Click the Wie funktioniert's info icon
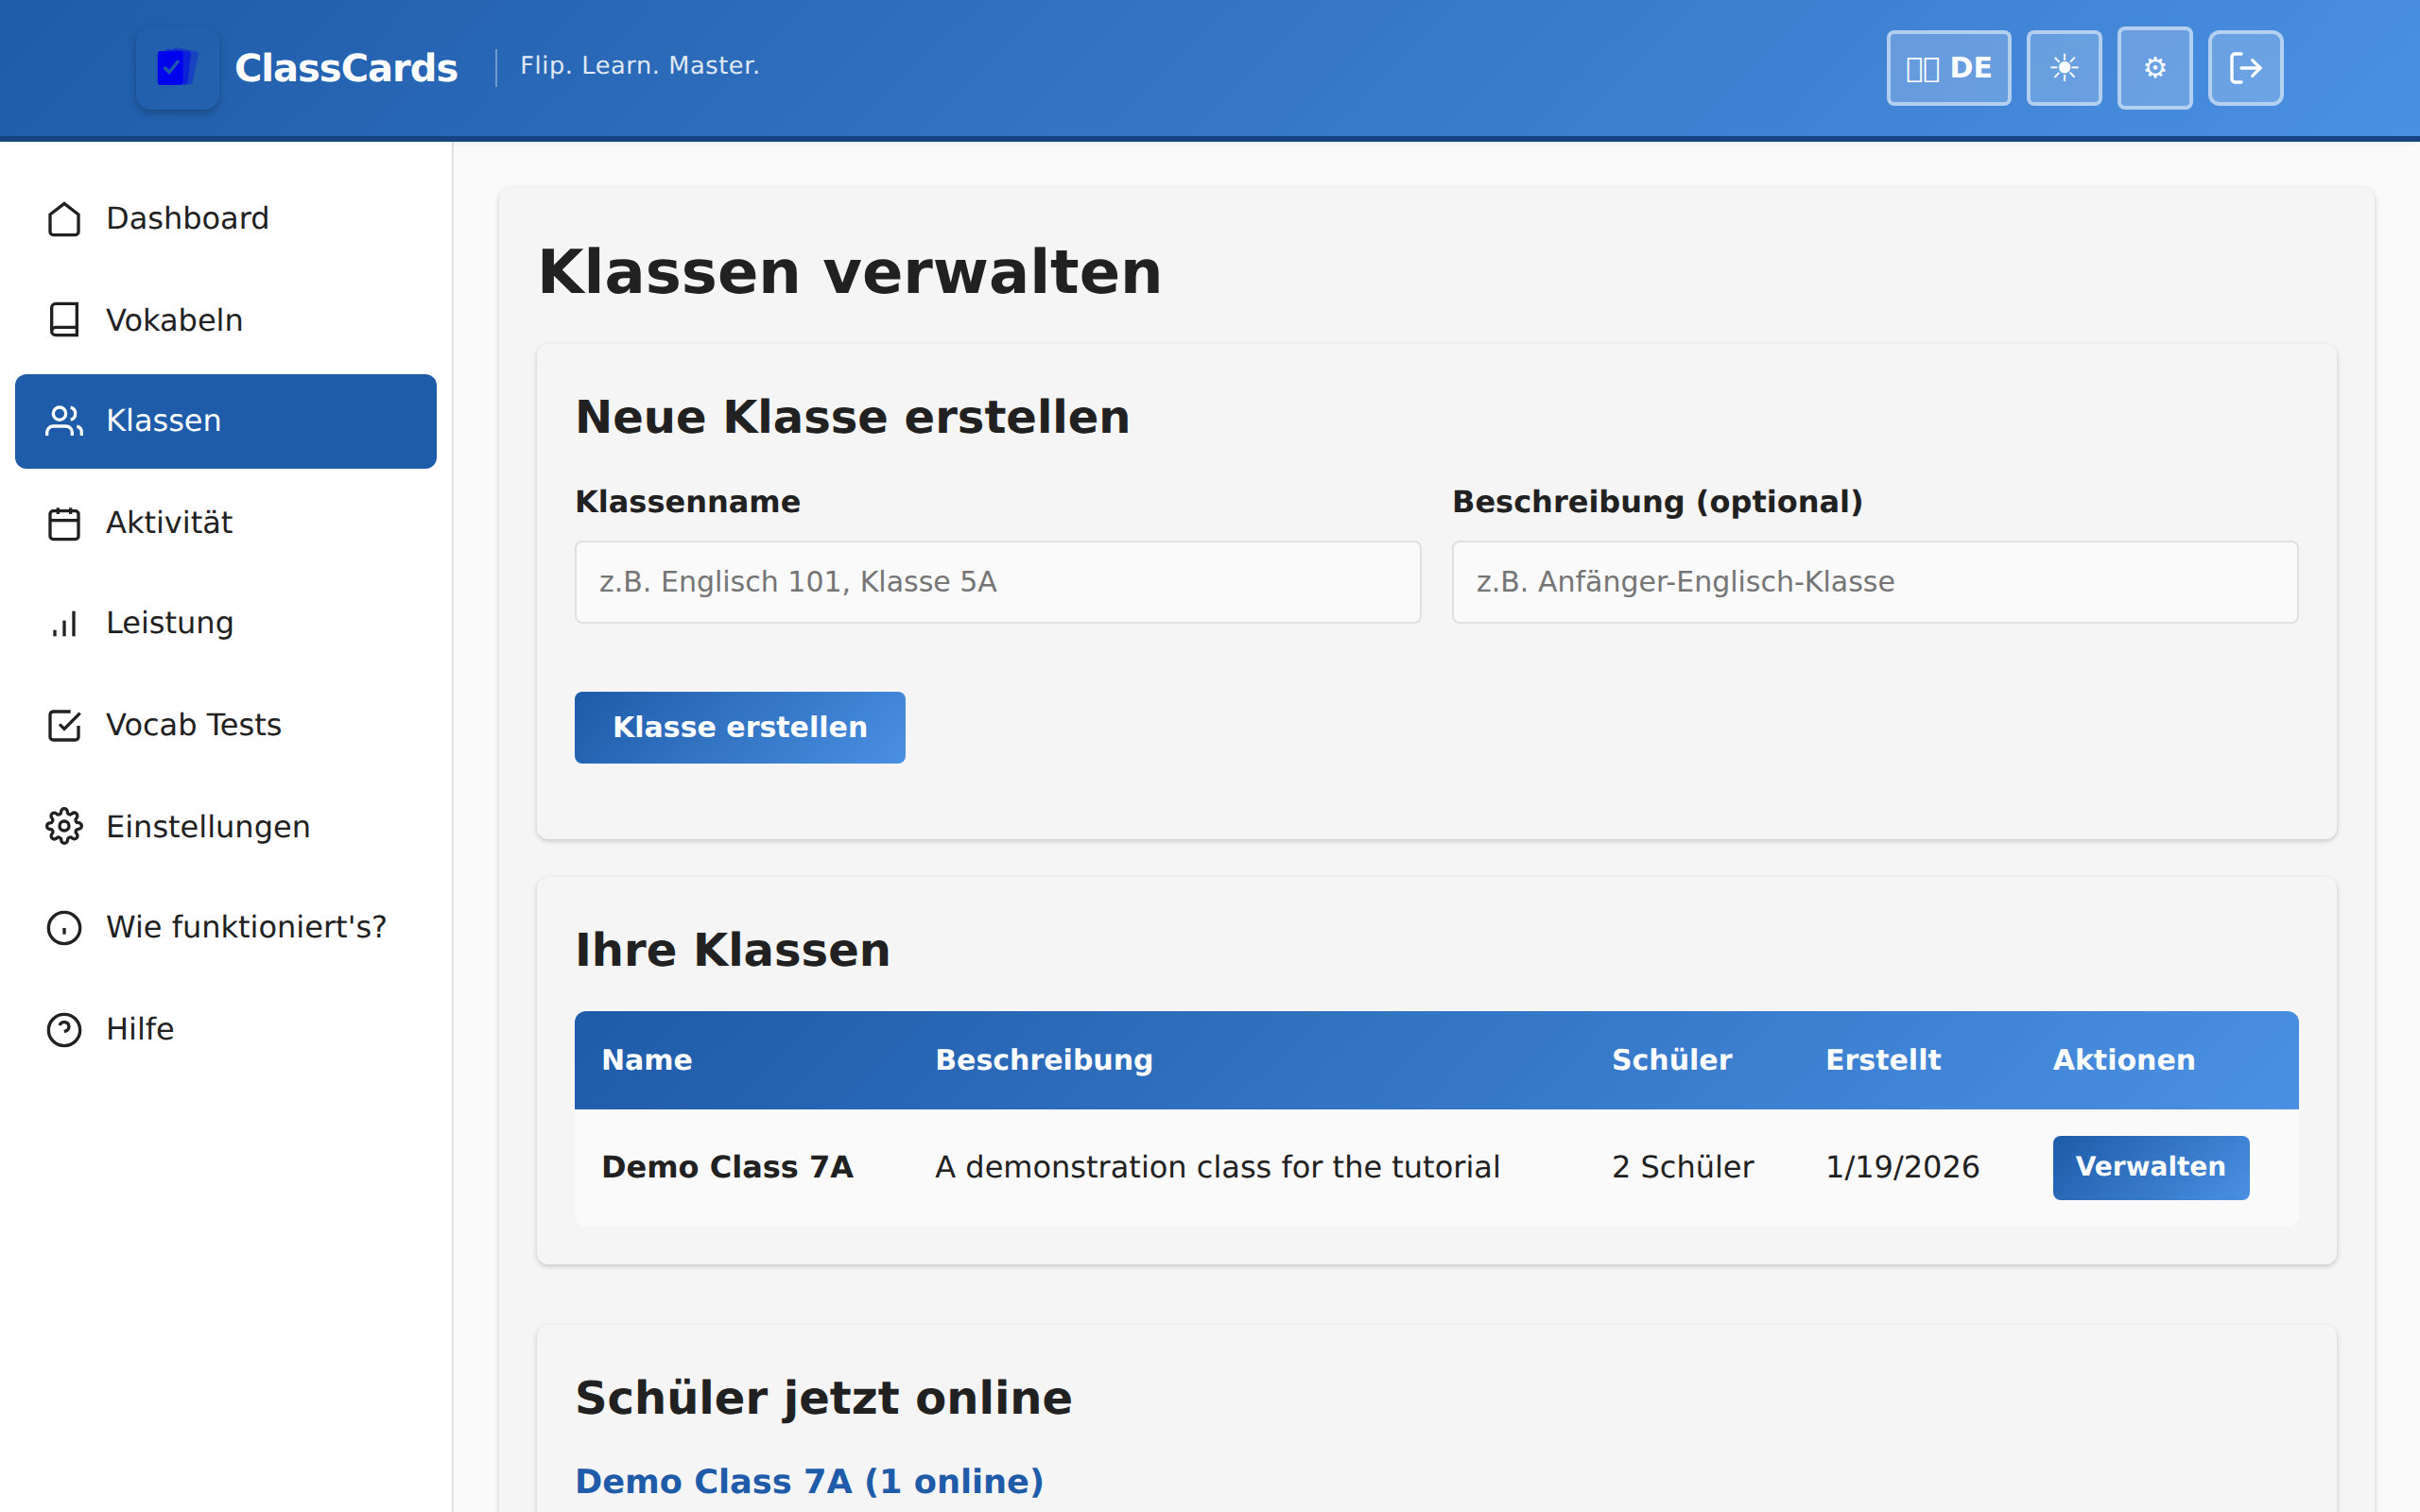This screenshot has width=2420, height=1512. [x=64, y=928]
